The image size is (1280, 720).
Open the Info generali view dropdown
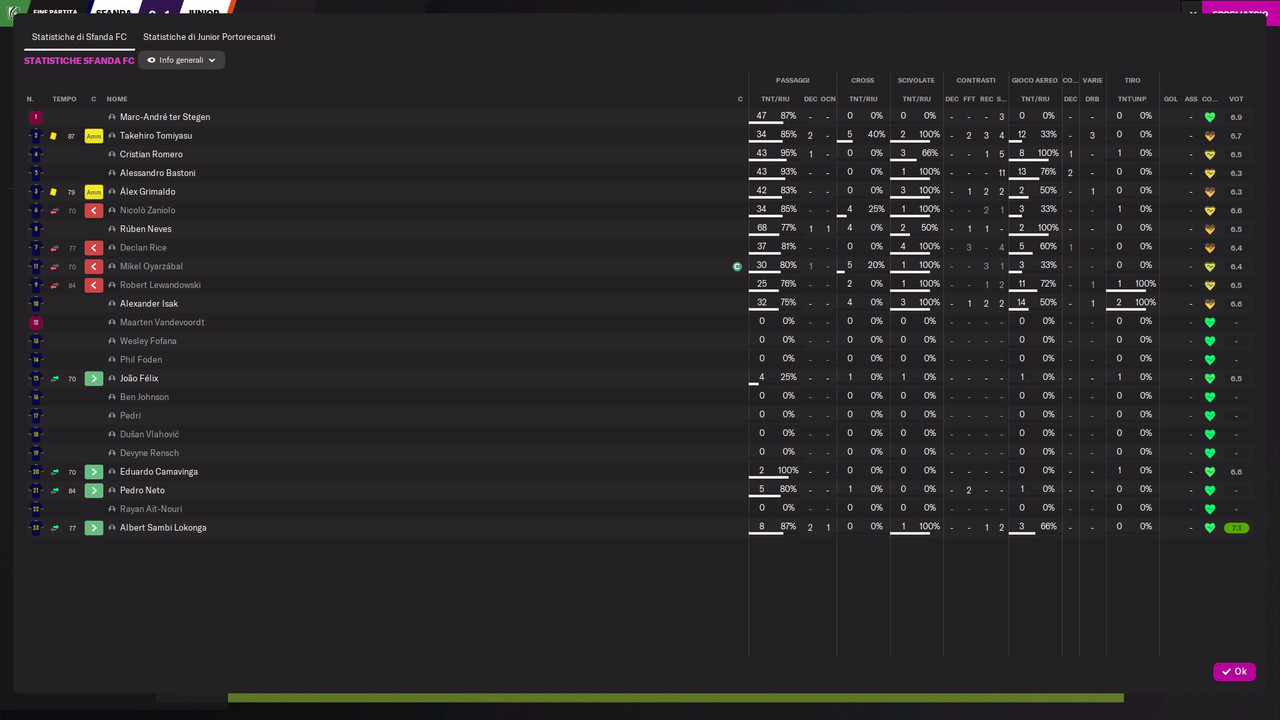point(182,60)
